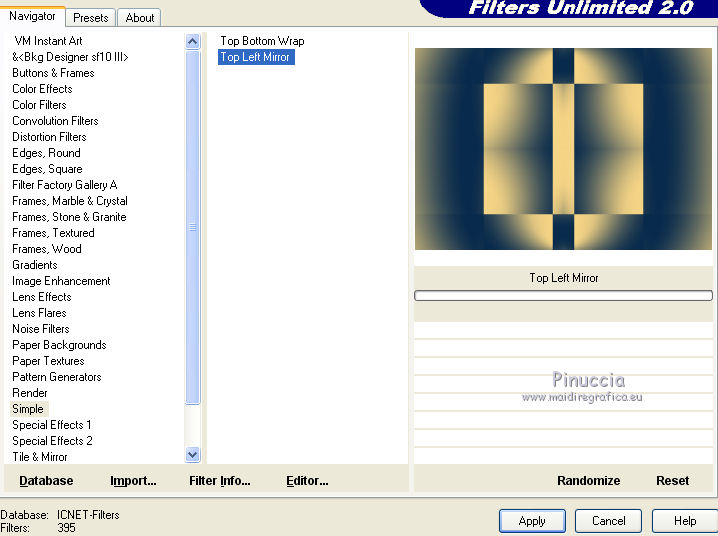Select Gradients category
The width and height of the screenshot is (718, 536).
point(35,265)
